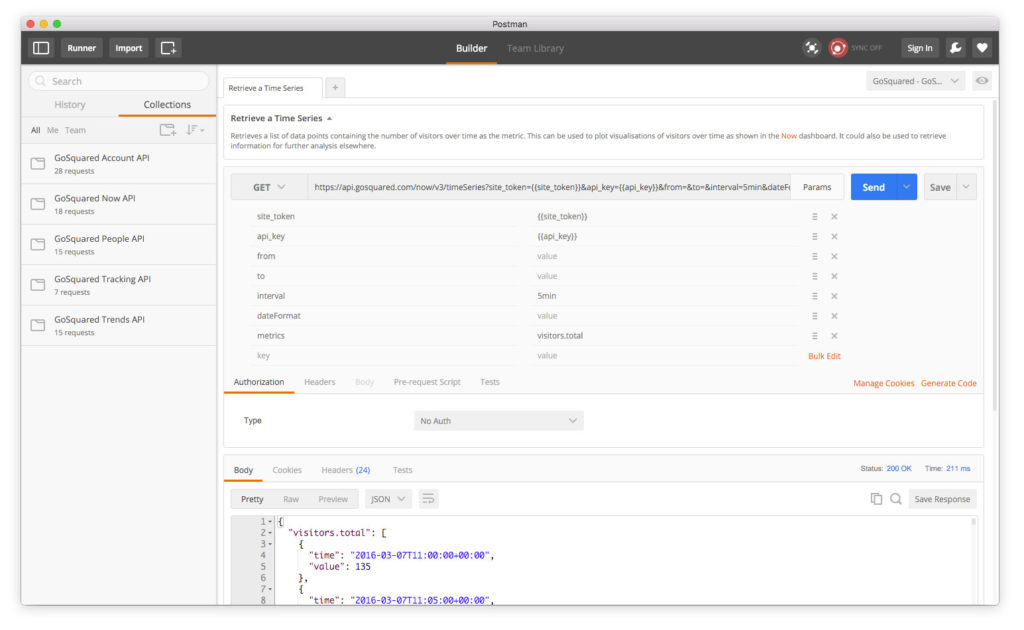Select the Collections tab
1024x630 pixels.
click(x=167, y=104)
